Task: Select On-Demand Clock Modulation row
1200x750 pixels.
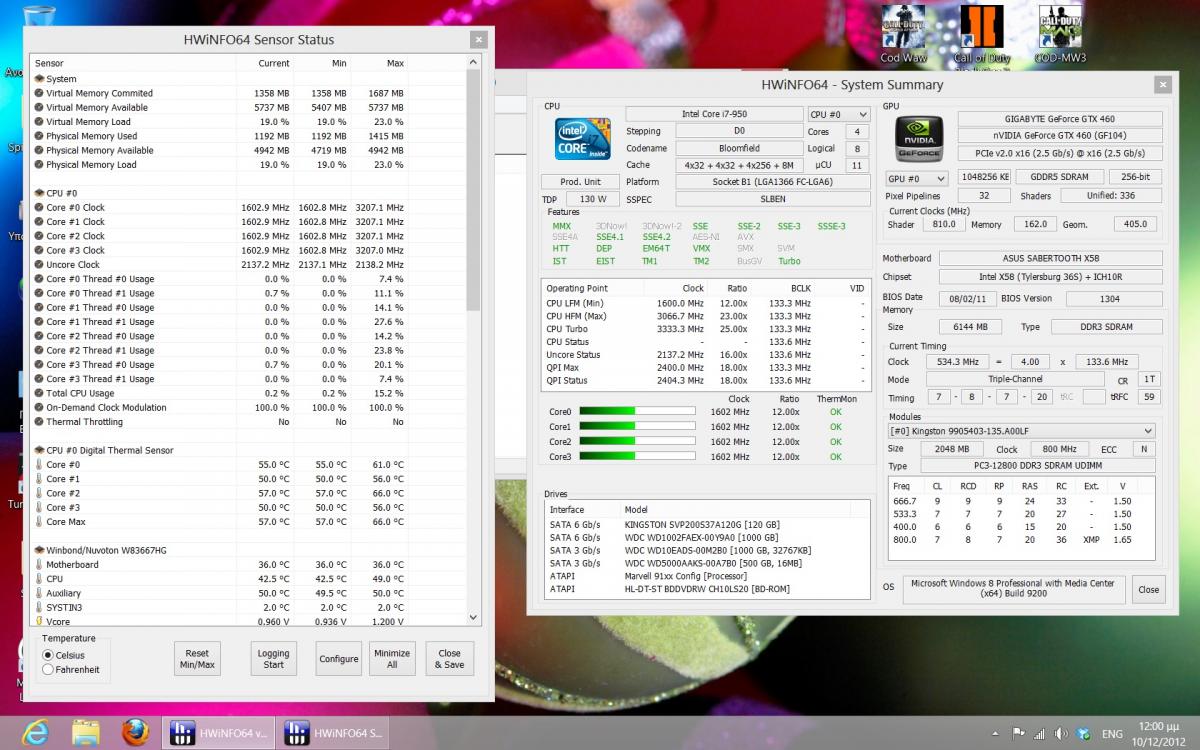Action: [x=219, y=407]
